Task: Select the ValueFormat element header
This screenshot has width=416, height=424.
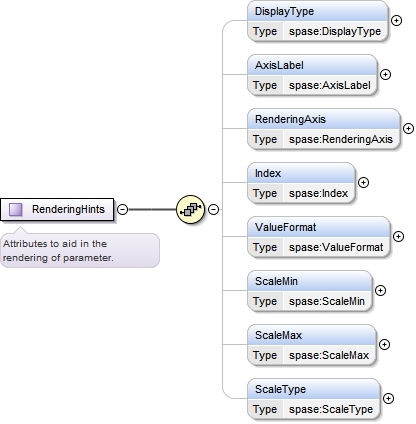Action: [319, 227]
